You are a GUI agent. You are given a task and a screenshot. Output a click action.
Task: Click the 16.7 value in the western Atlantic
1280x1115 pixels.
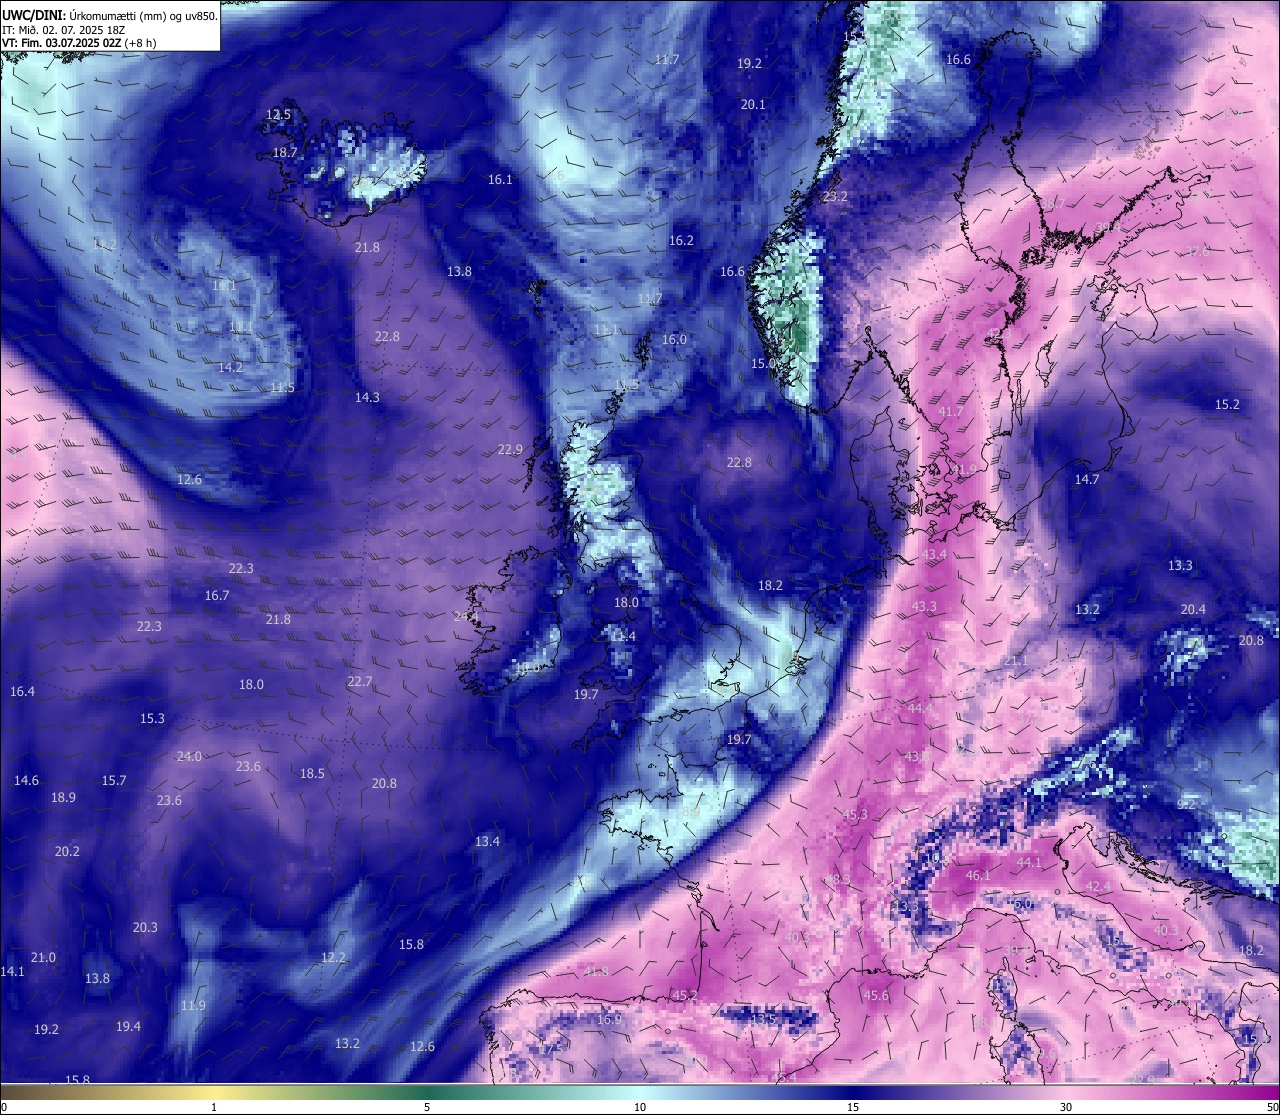click(217, 596)
